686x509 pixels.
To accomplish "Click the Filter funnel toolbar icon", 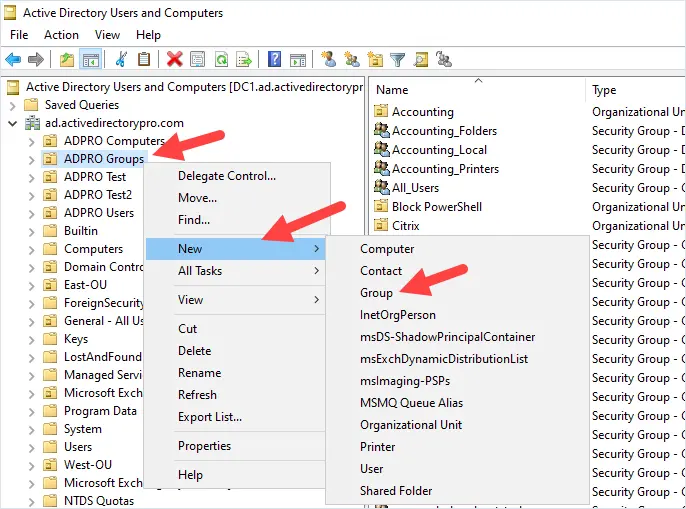I will point(398,59).
